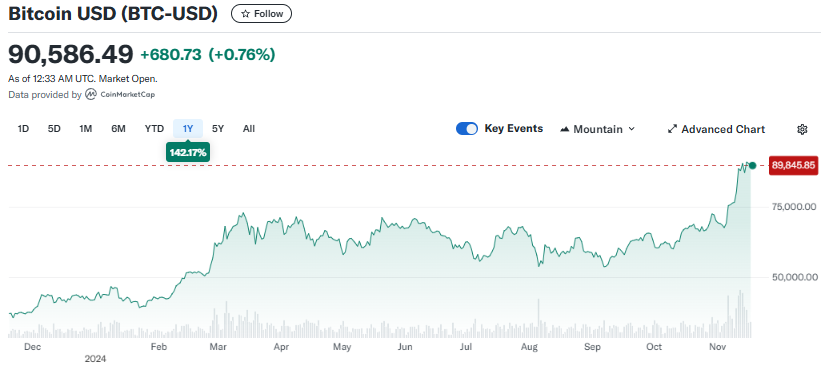This screenshot has height=370, width=840.
Task: Follow Bitcoin USD ticker
Action: click(x=261, y=14)
